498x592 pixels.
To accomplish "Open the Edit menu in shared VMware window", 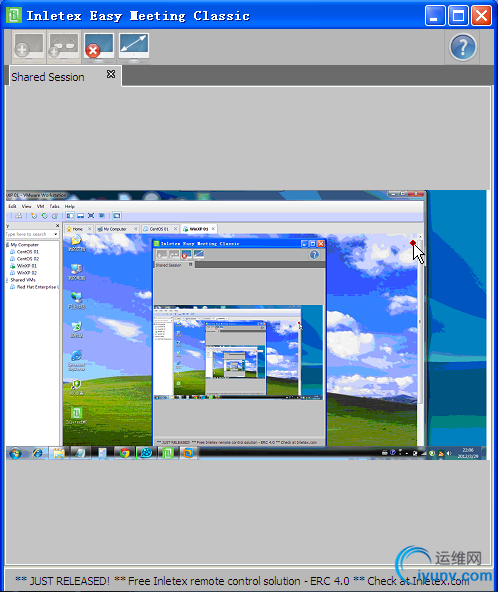I will tap(12, 206).
